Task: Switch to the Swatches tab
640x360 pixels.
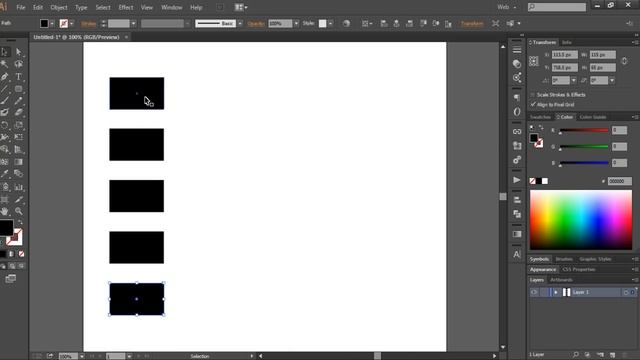Action: [540, 117]
